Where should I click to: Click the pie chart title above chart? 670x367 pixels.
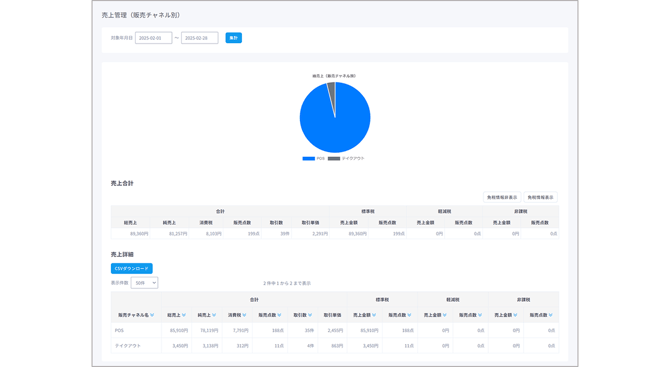(334, 76)
